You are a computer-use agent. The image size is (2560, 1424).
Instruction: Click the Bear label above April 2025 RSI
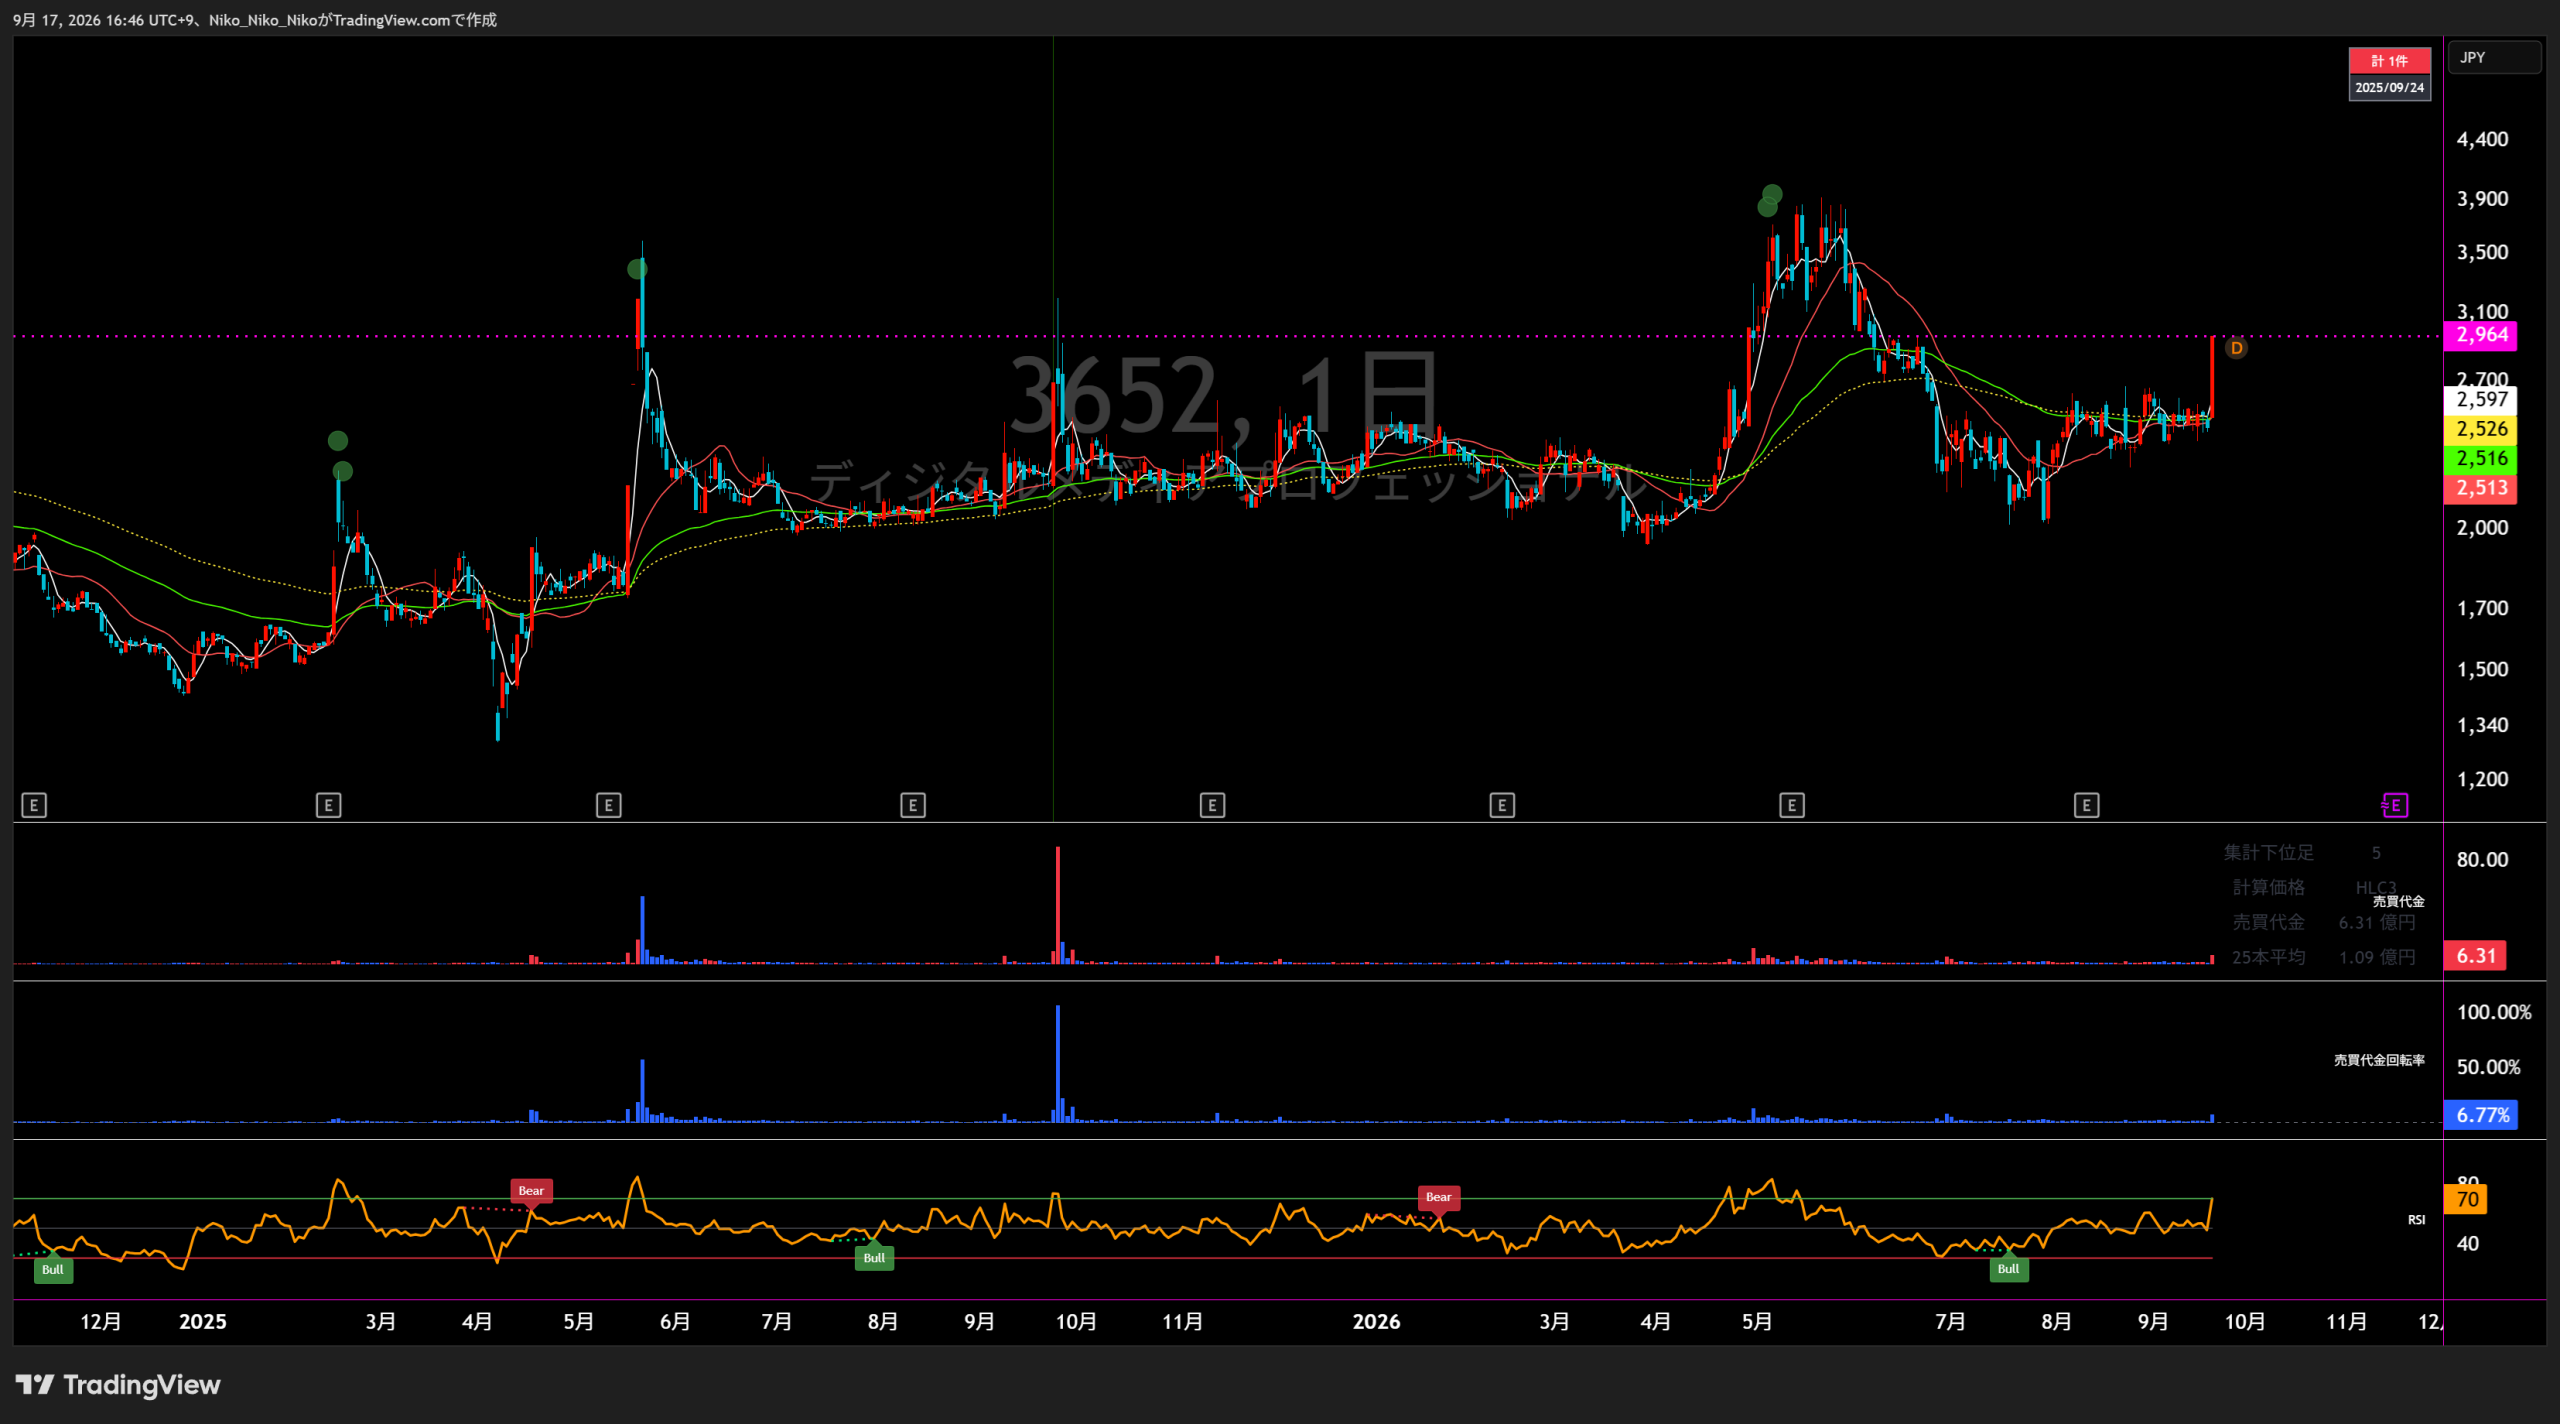coord(531,1191)
